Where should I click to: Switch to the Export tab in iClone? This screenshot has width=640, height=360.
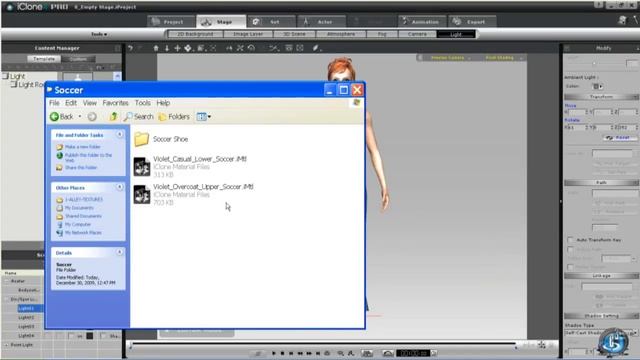tap(472, 22)
